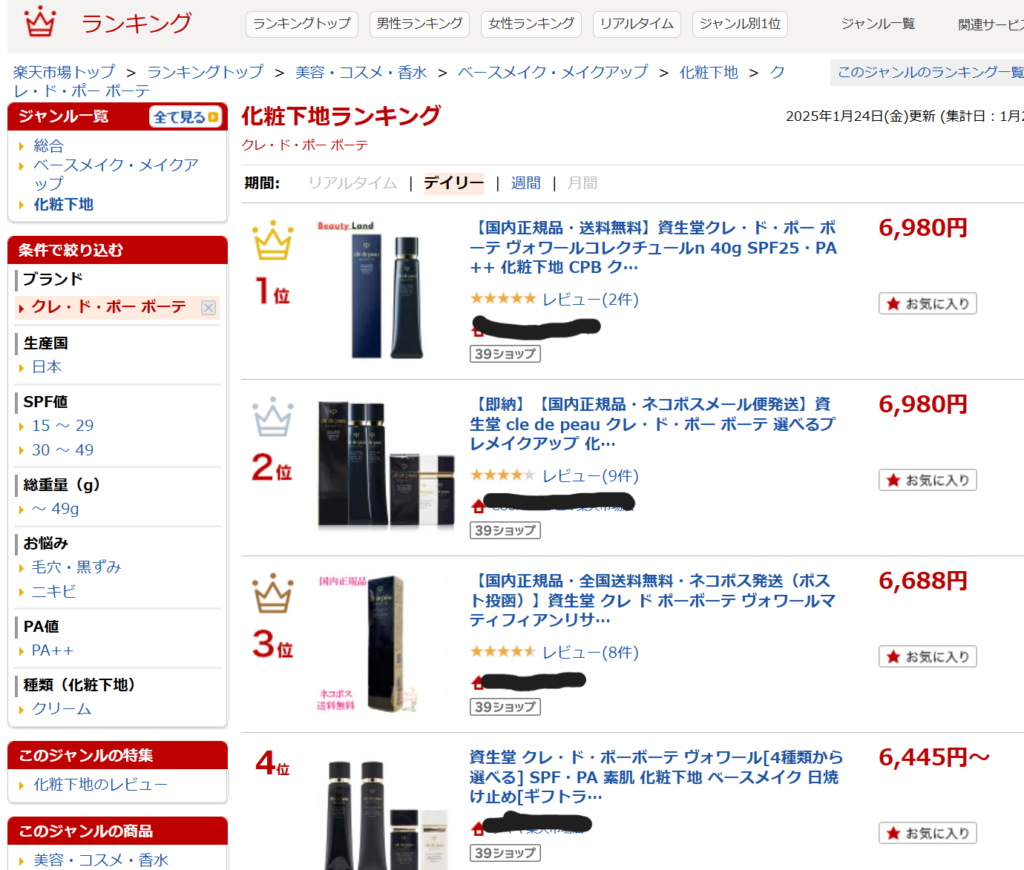1024x870 pixels.
Task: Remove the クレ・ド・ポー ボーテ brand filter
Action: click(208, 308)
